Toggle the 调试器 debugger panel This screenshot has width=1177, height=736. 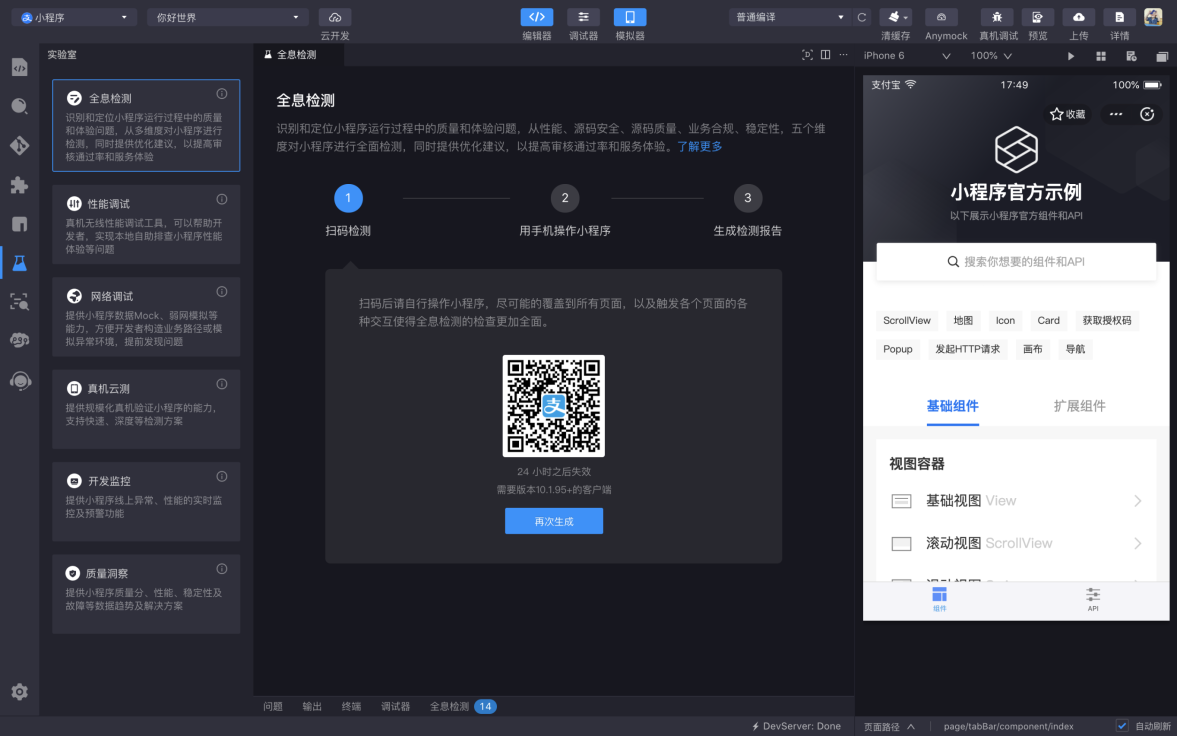click(583, 17)
